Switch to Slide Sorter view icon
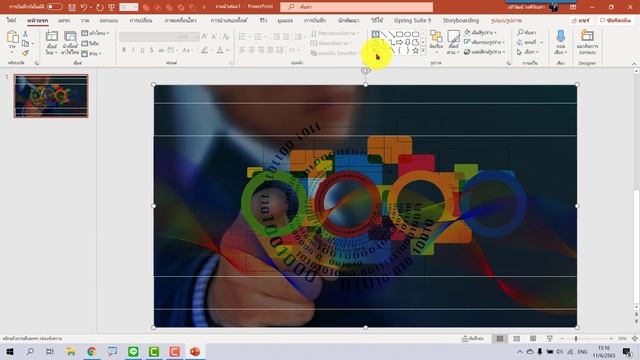The image size is (640, 360). pos(516,338)
